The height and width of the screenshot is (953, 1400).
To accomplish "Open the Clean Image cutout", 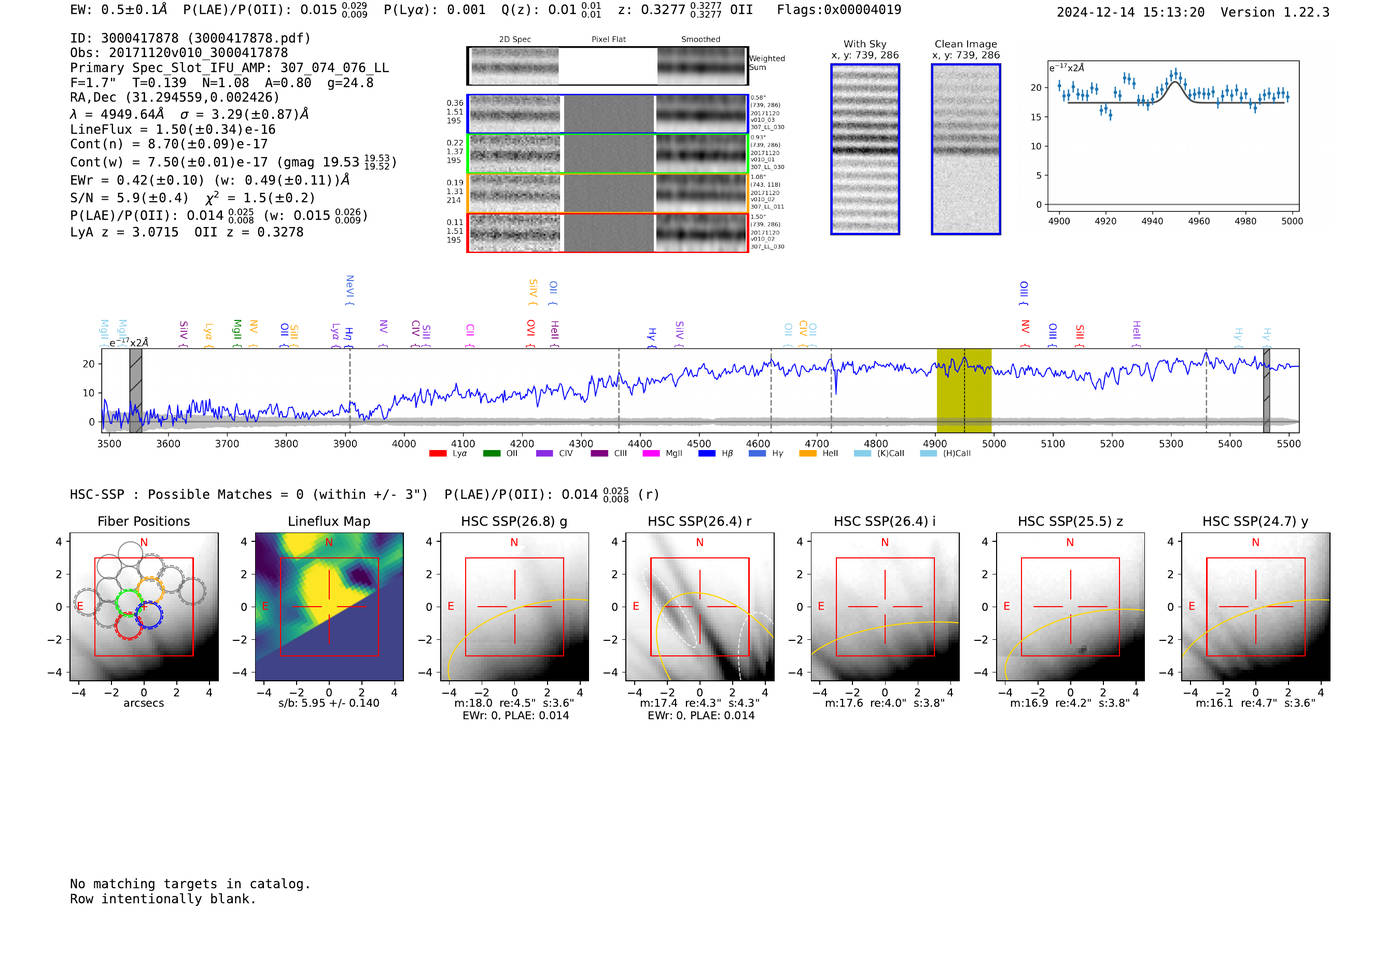I will click(966, 149).
